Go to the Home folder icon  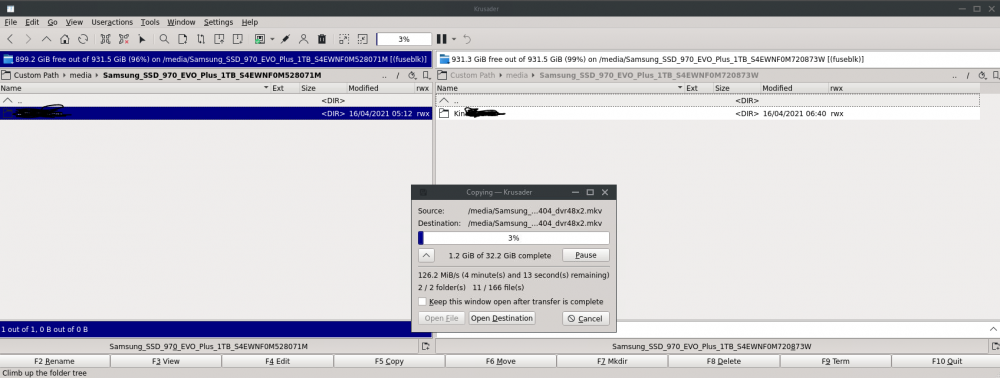point(64,39)
